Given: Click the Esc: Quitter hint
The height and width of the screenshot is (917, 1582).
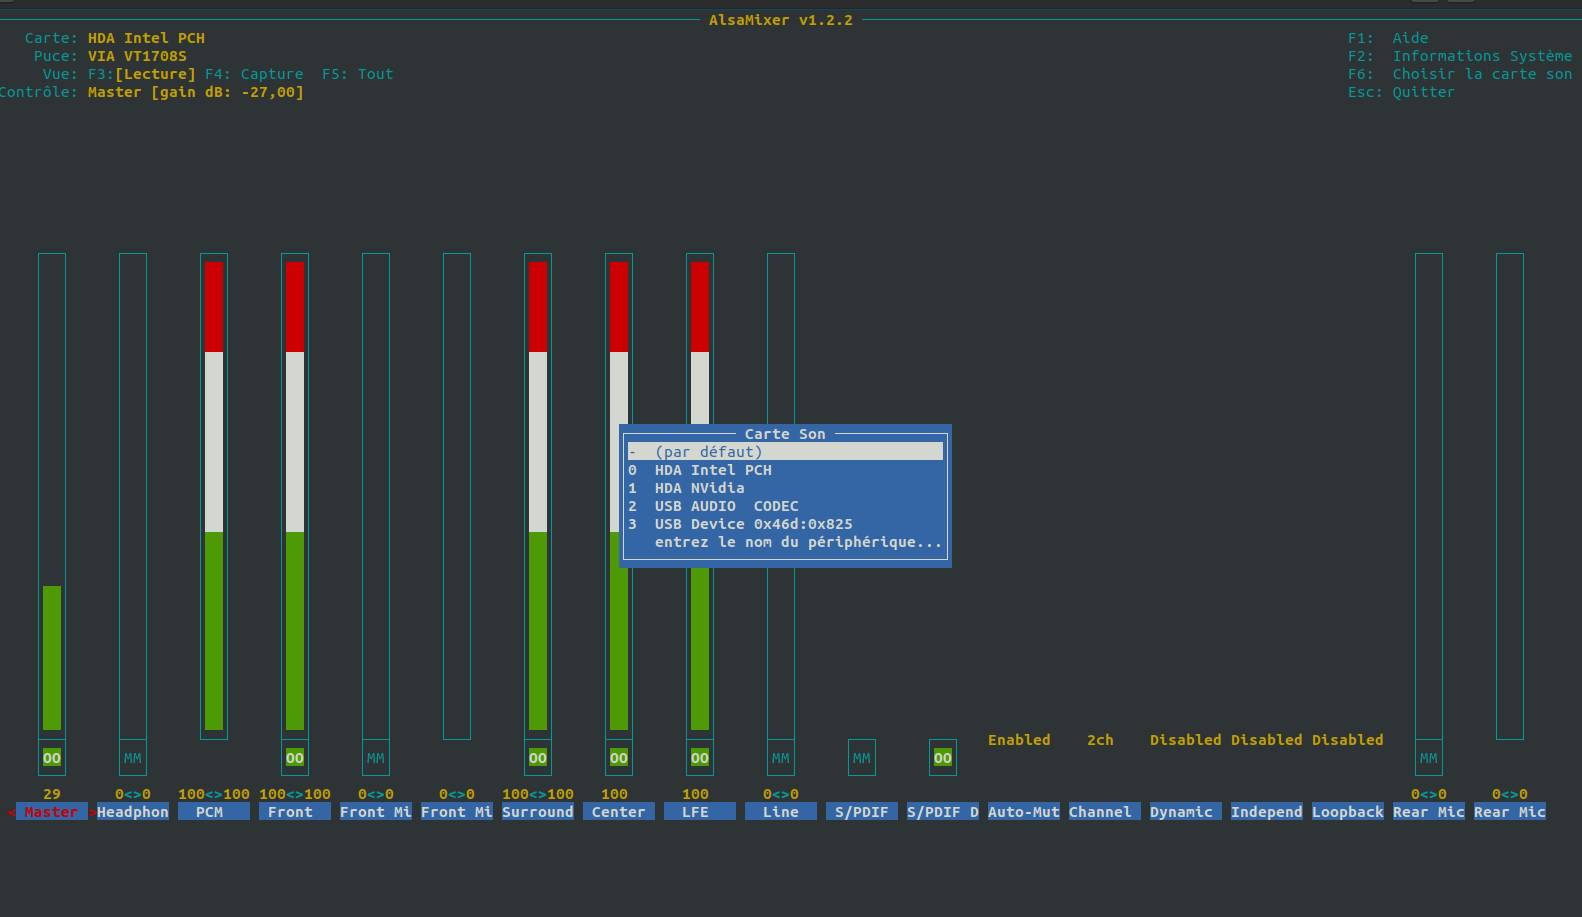Looking at the screenshot, I should pos(1402,92).
